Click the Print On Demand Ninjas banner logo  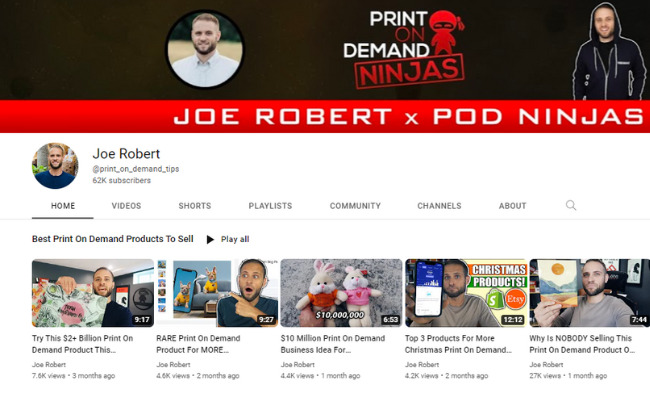tap(404, 49)
